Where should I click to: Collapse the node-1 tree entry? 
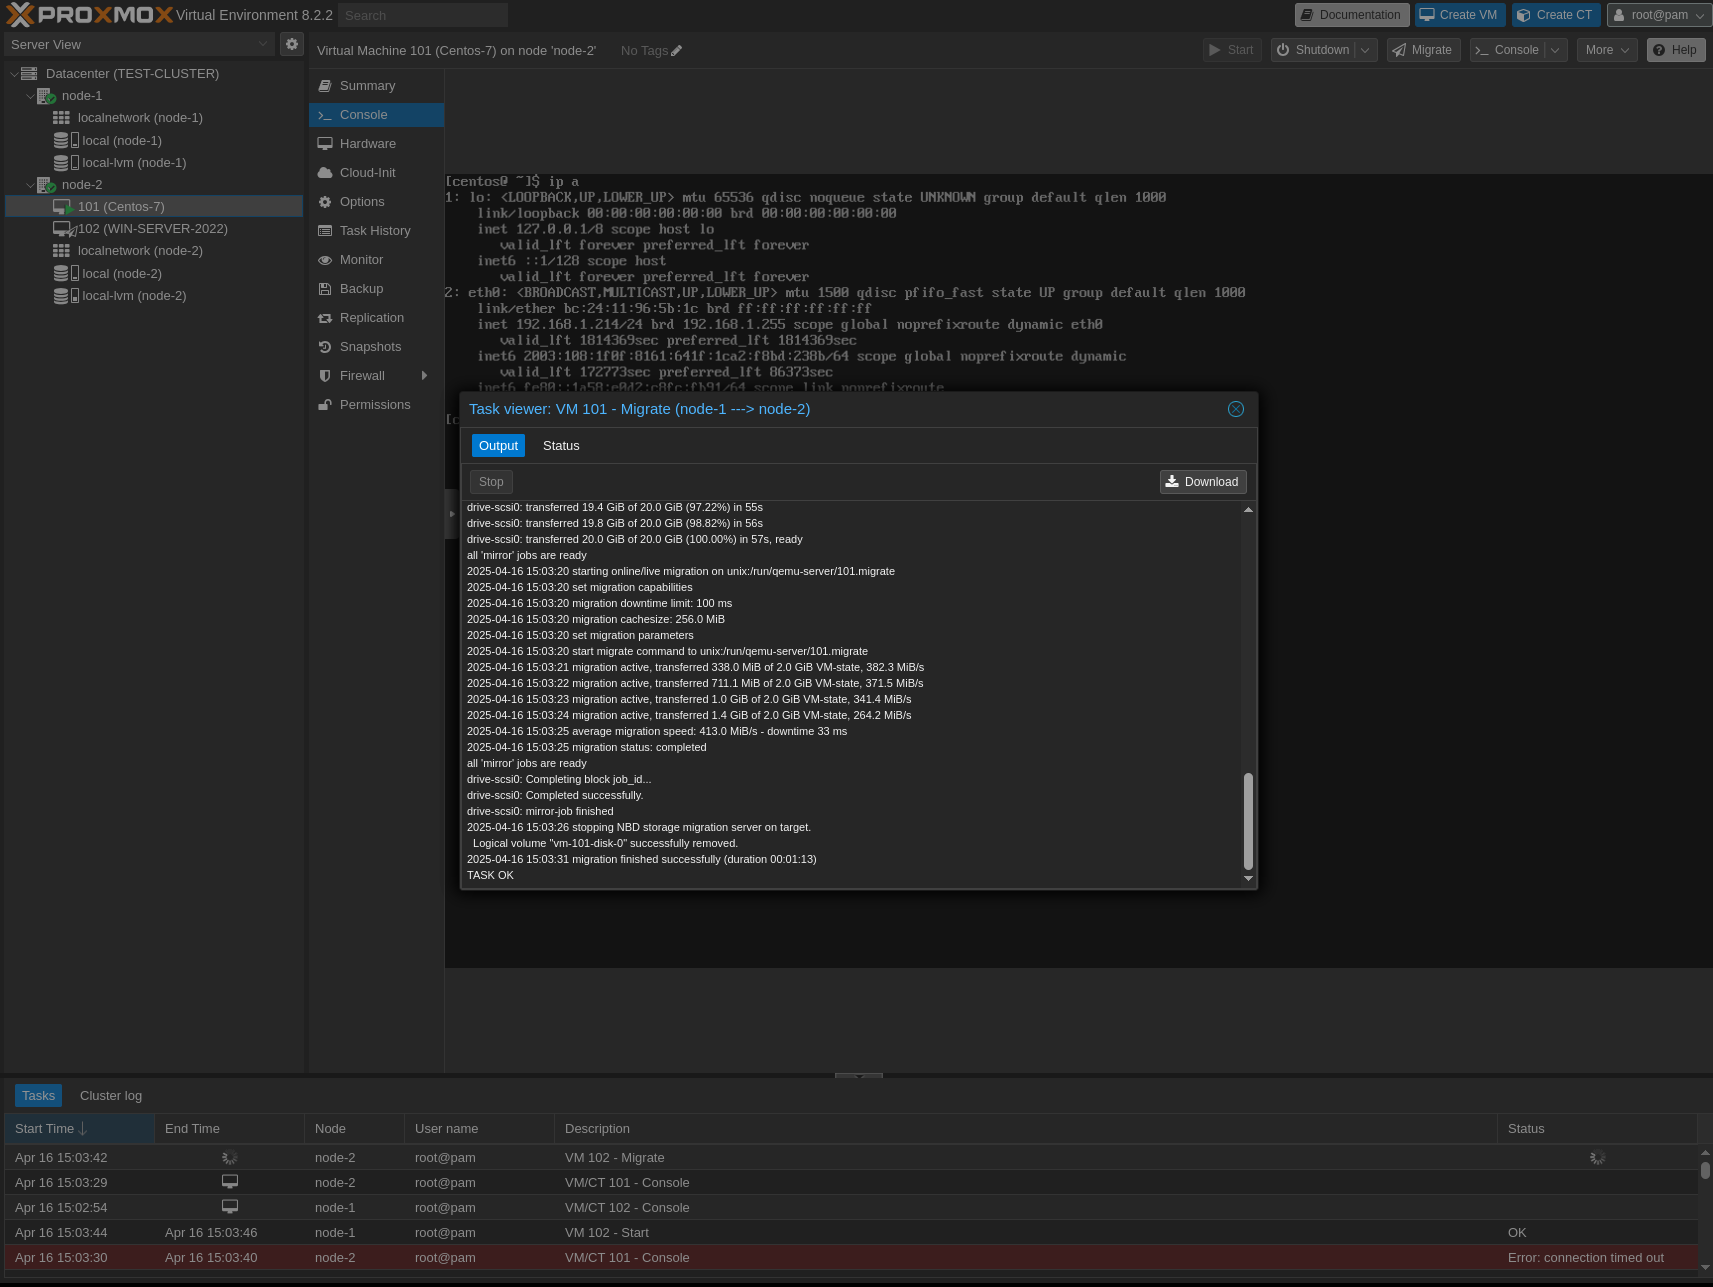point(31,95)
